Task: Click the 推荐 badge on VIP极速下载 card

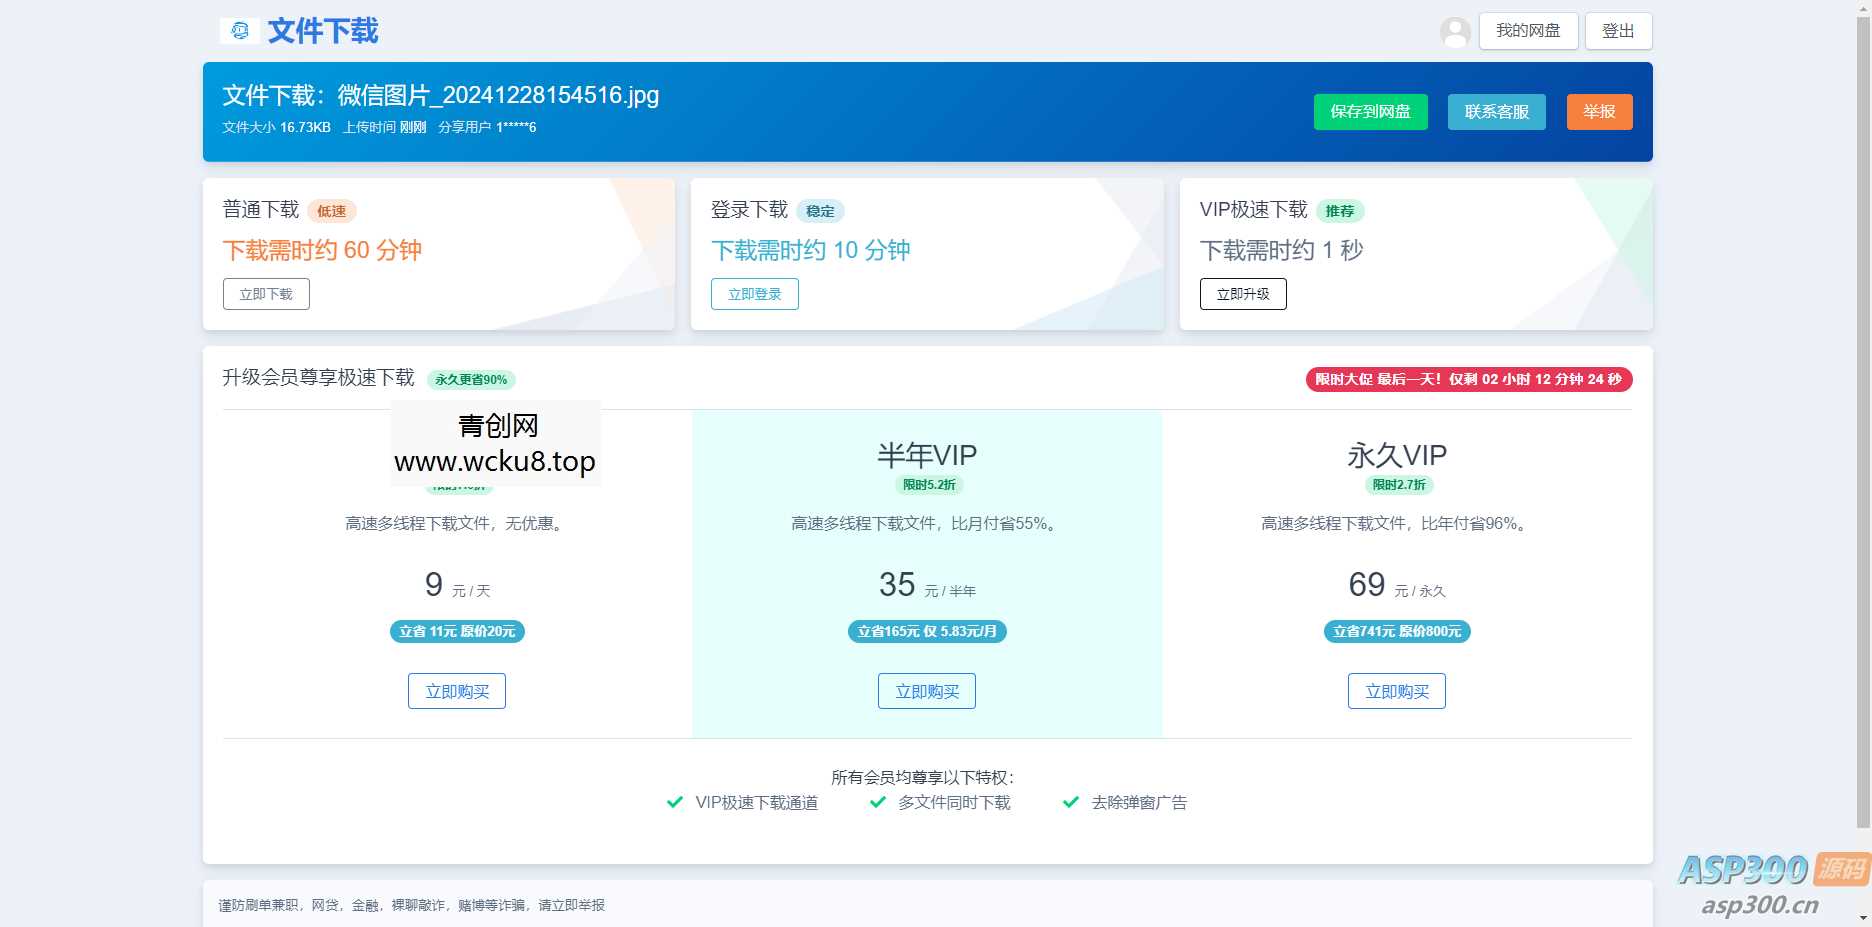Action: pyautogui.click(x=1341, y=211)
